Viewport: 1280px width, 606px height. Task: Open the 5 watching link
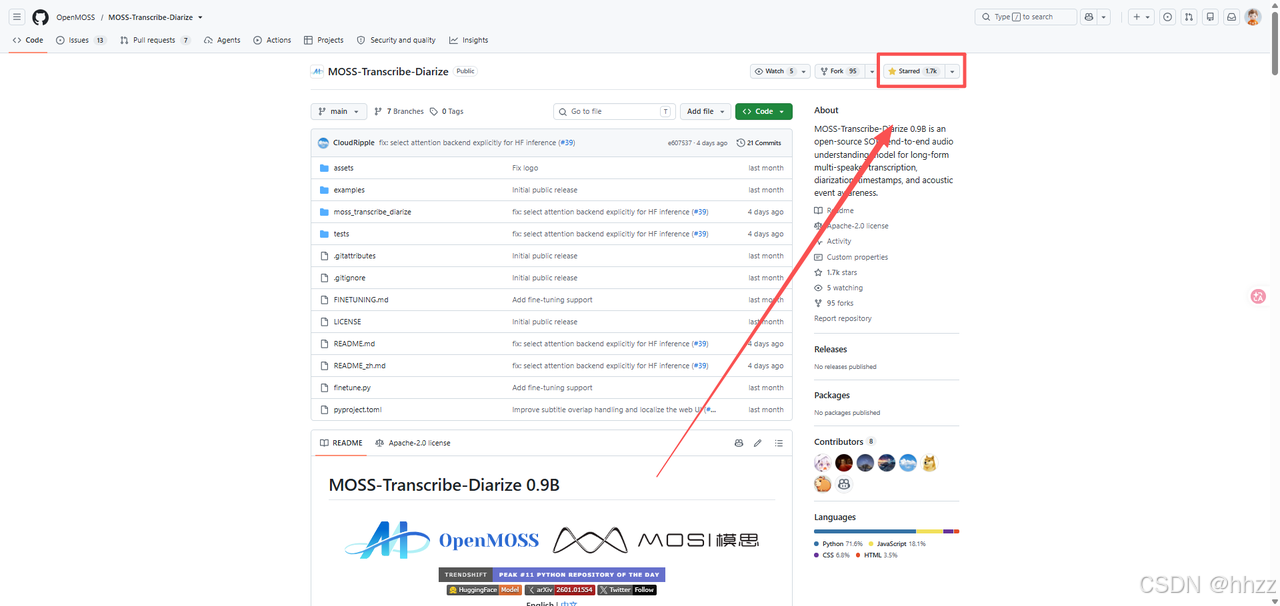[839, 288]
